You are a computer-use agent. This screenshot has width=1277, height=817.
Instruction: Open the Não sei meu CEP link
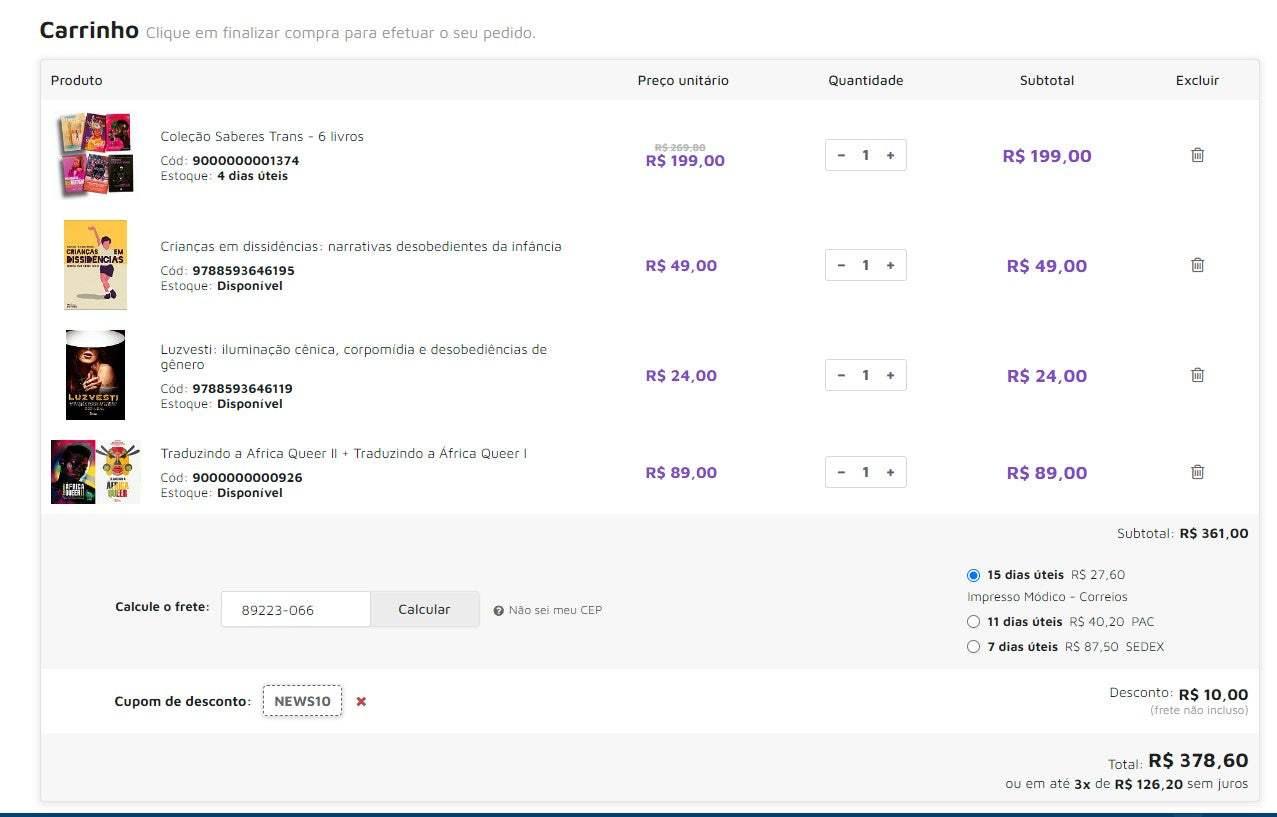555,611
